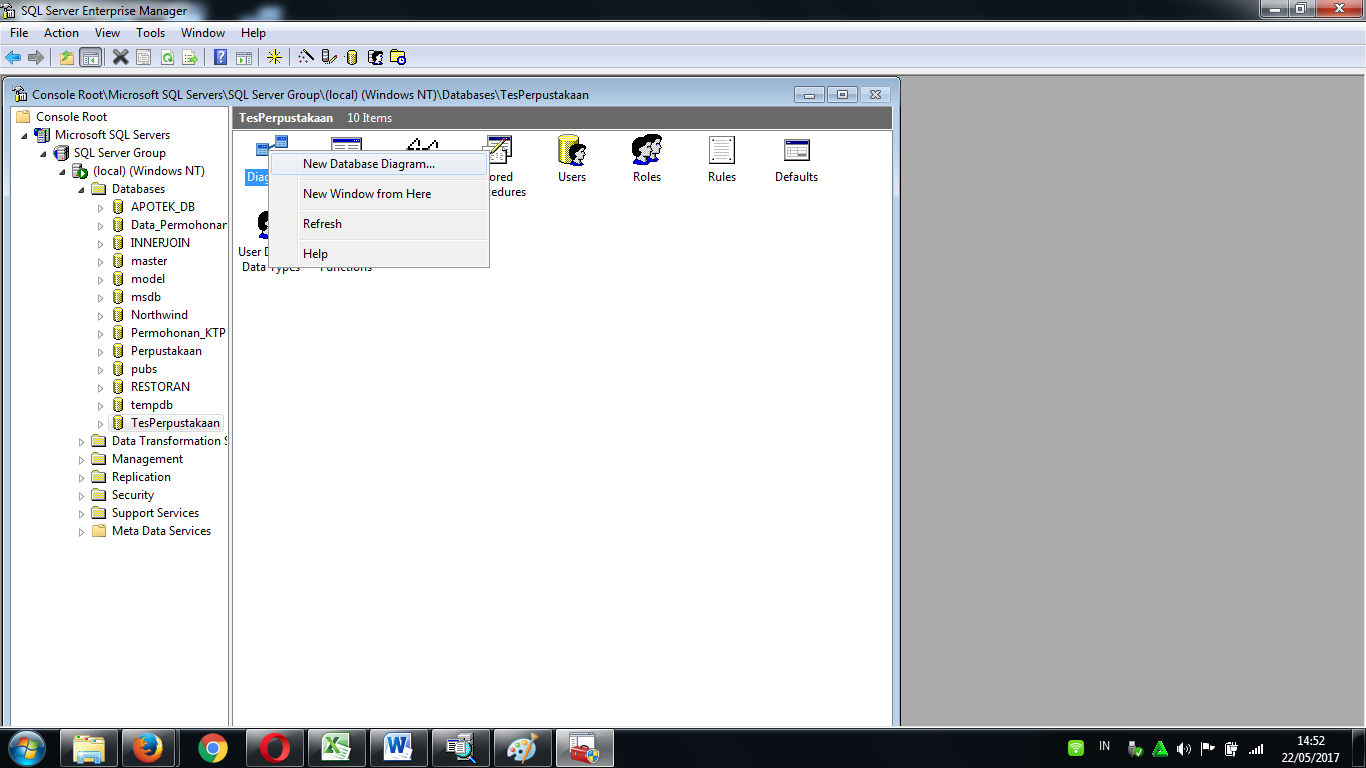Screen dimensions: 1366x768
Task: Open the Defaults icon
Action: [797, 160]
